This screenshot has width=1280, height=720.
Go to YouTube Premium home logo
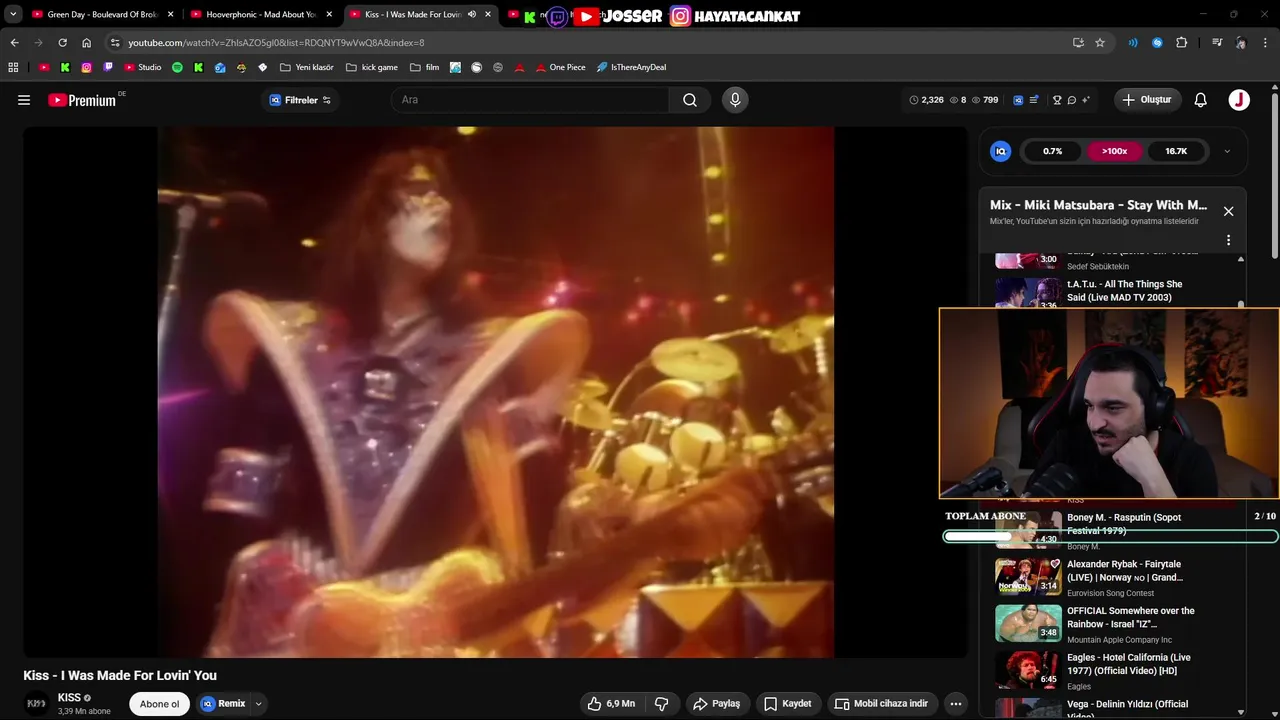(82, 100)
